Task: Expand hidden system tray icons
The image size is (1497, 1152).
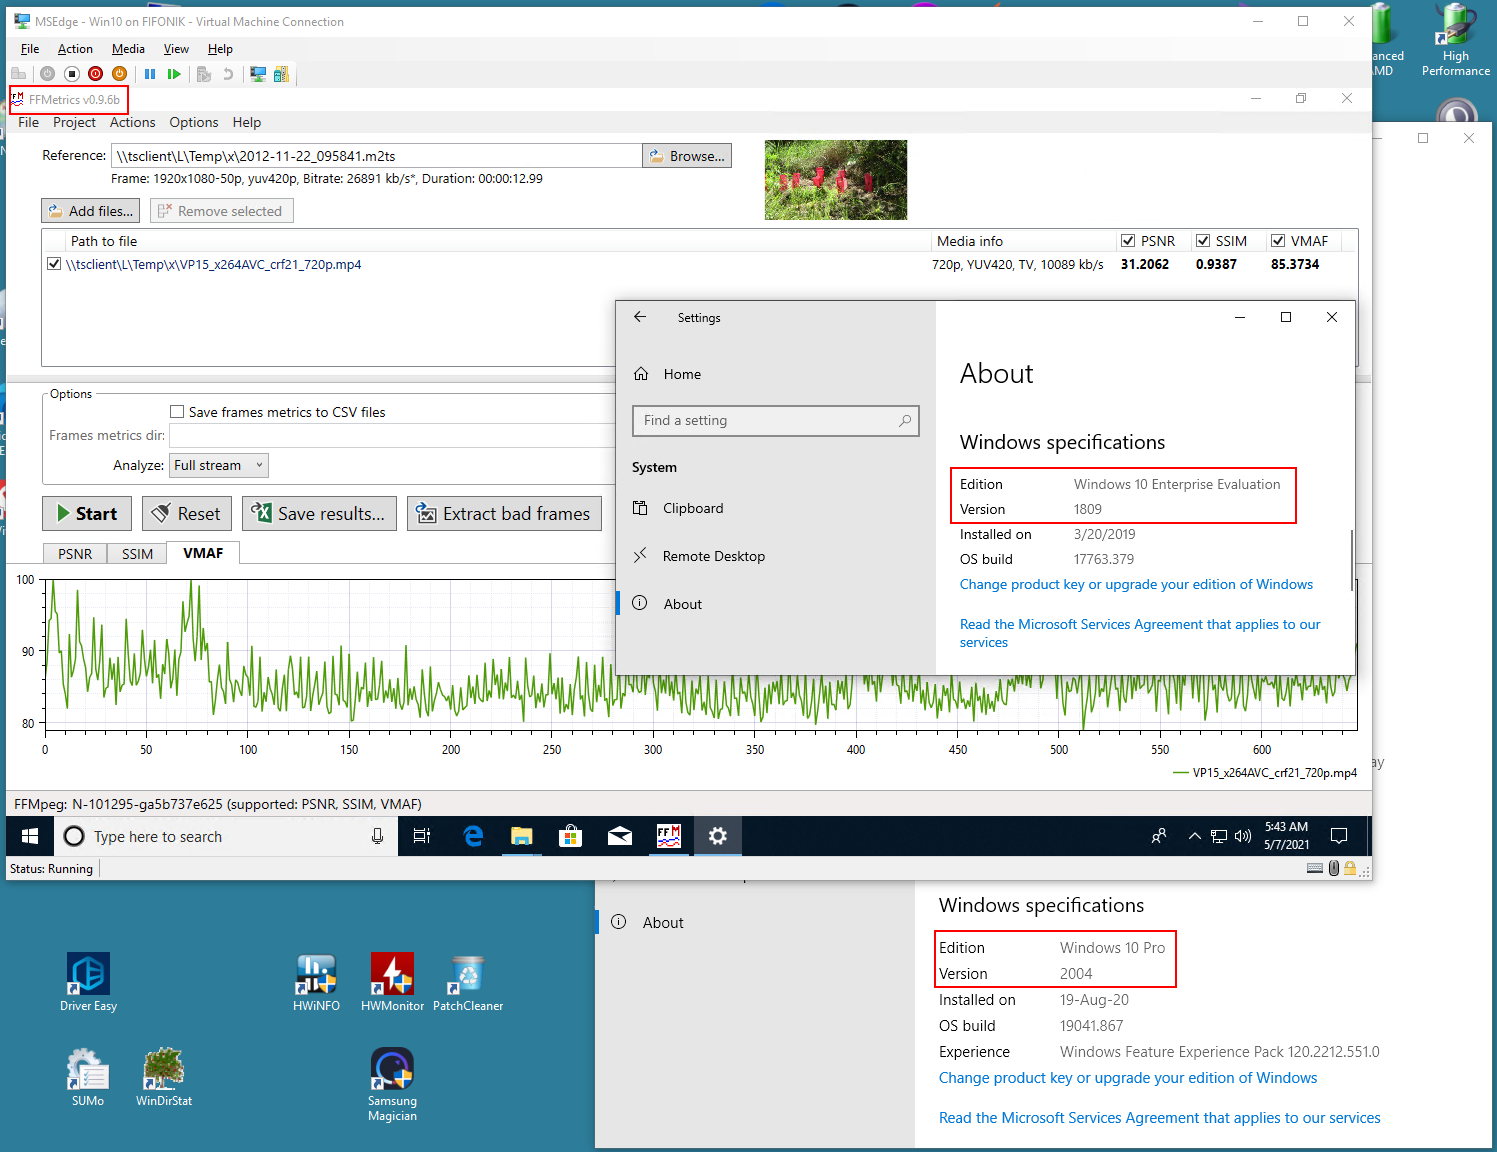Action: click(1194, 836)
